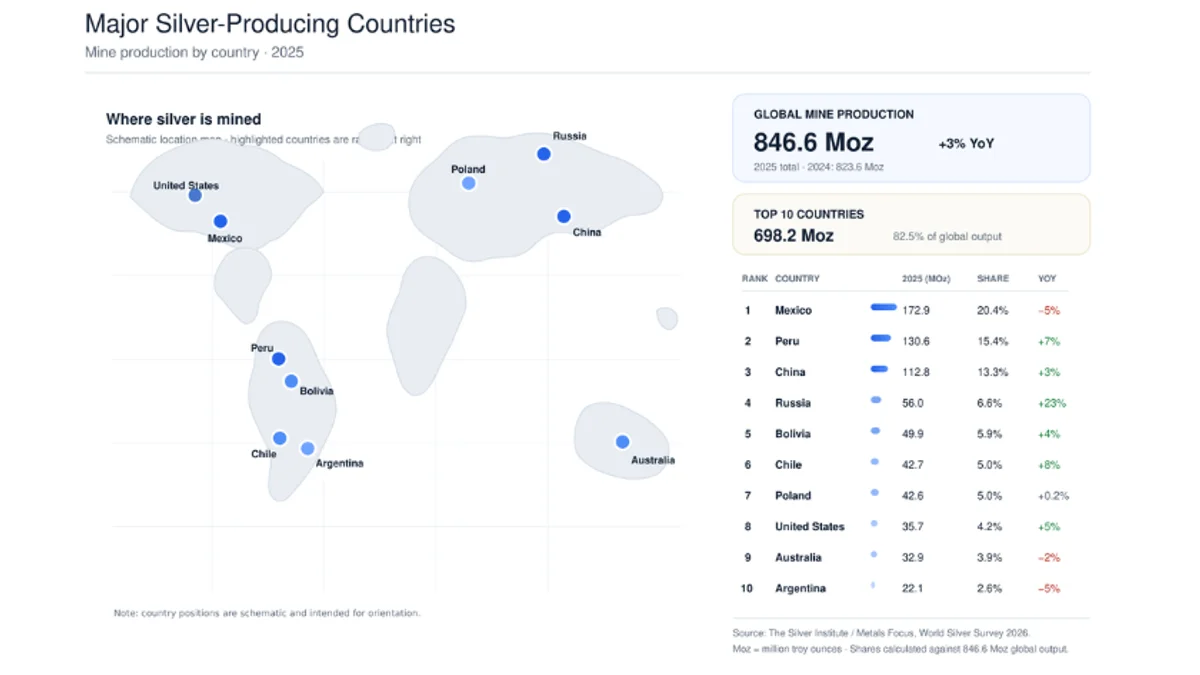The width and height of the screenshot is (1200, 675).
Task: Click "82.5% of global output" text
Action: pyautogui.click(x=947, y=237)
